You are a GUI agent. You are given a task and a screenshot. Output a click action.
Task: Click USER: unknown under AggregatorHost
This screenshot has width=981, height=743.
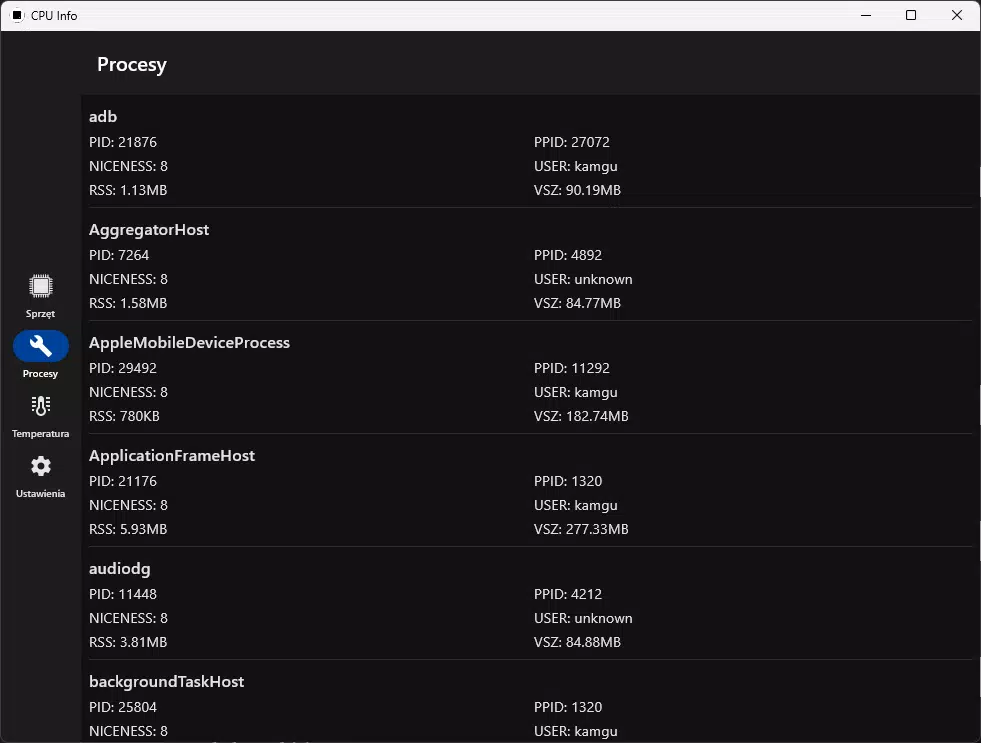coord(583,280)
